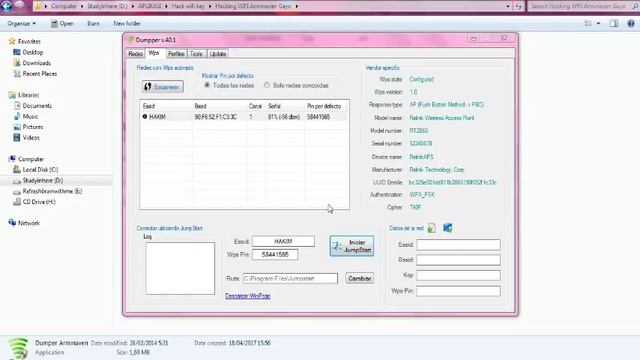Open Recent Places in the navigation pane
This screenshot has width=640, height=360.
tap(40, 73)
